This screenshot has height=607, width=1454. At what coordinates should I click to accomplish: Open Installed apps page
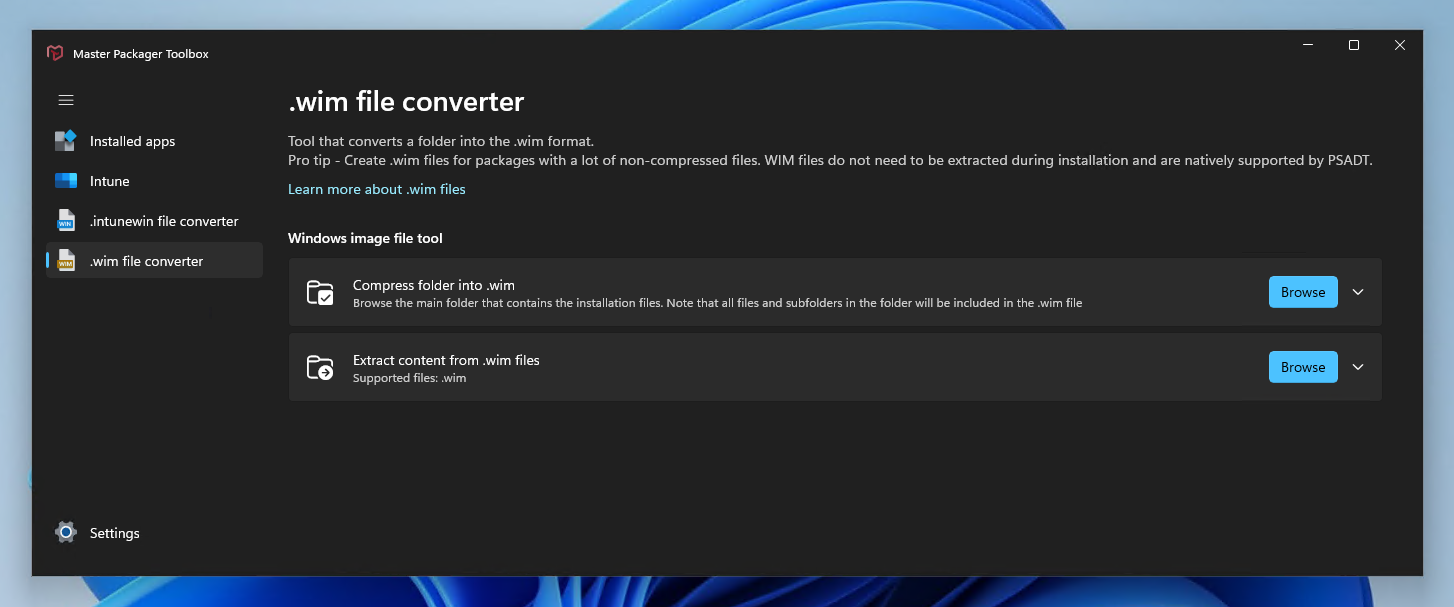pyautogui.click(x=155, y=141)
